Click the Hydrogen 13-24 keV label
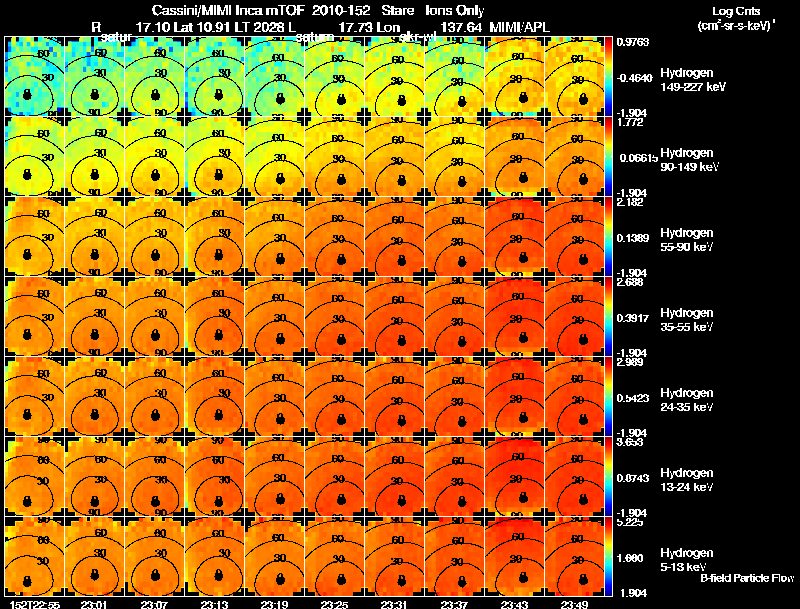 687,480
